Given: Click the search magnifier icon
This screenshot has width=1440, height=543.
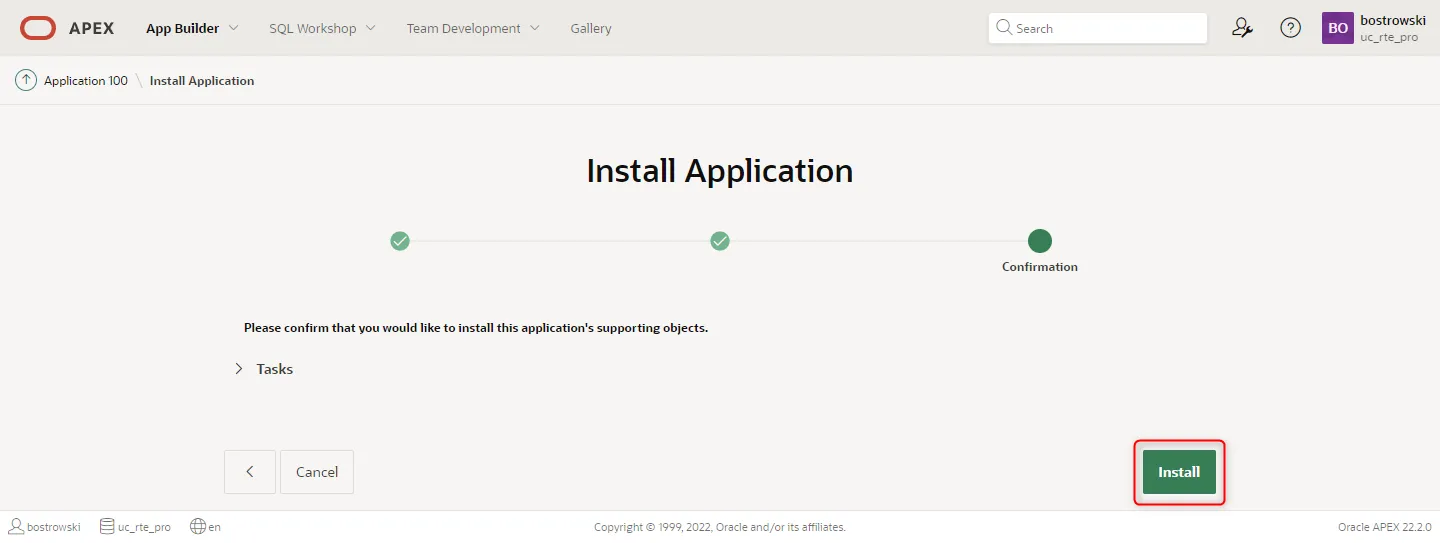Looking at the screenshot, I should click(1004, 28).
